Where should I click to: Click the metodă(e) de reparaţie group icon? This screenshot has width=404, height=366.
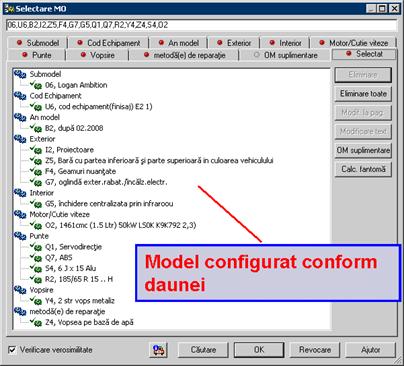(x=20, y=312)
